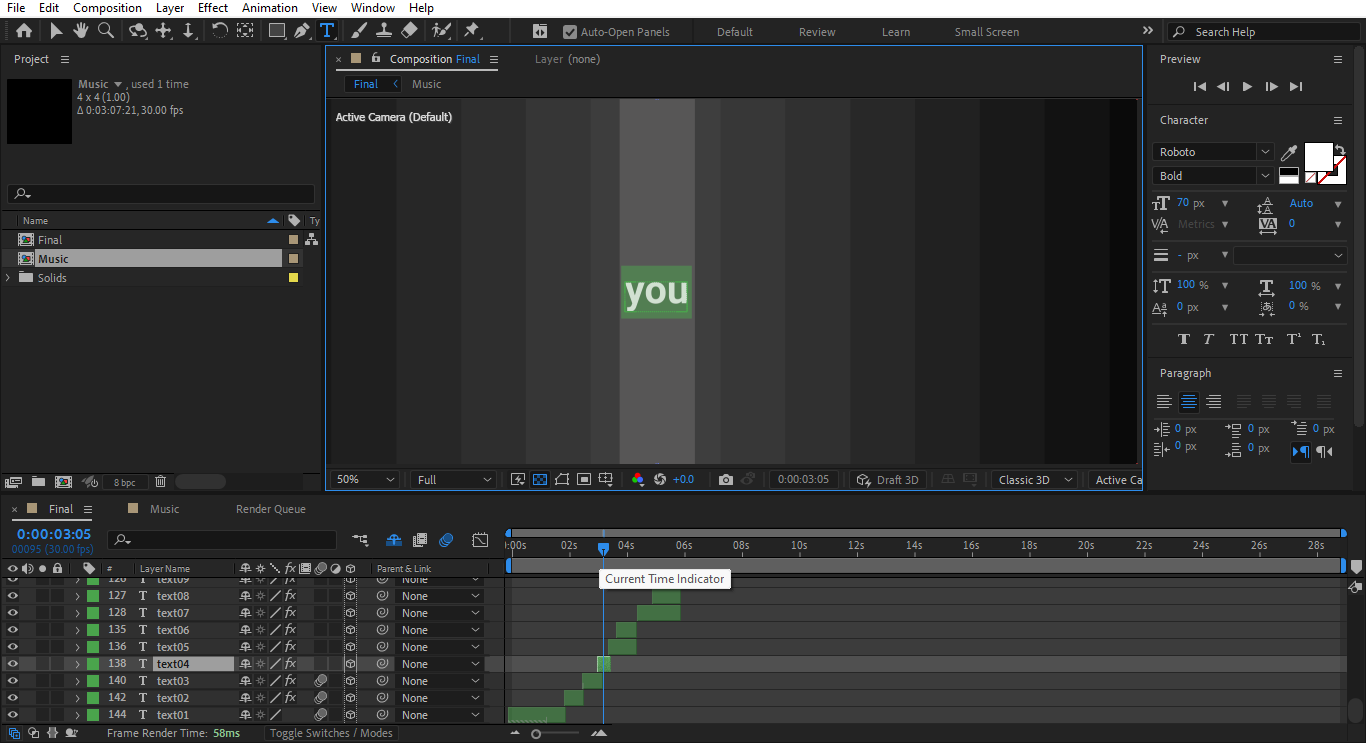Open grid and guide options
The height and width of the screenshot is (743, 1366).
(x=606, y=480)
